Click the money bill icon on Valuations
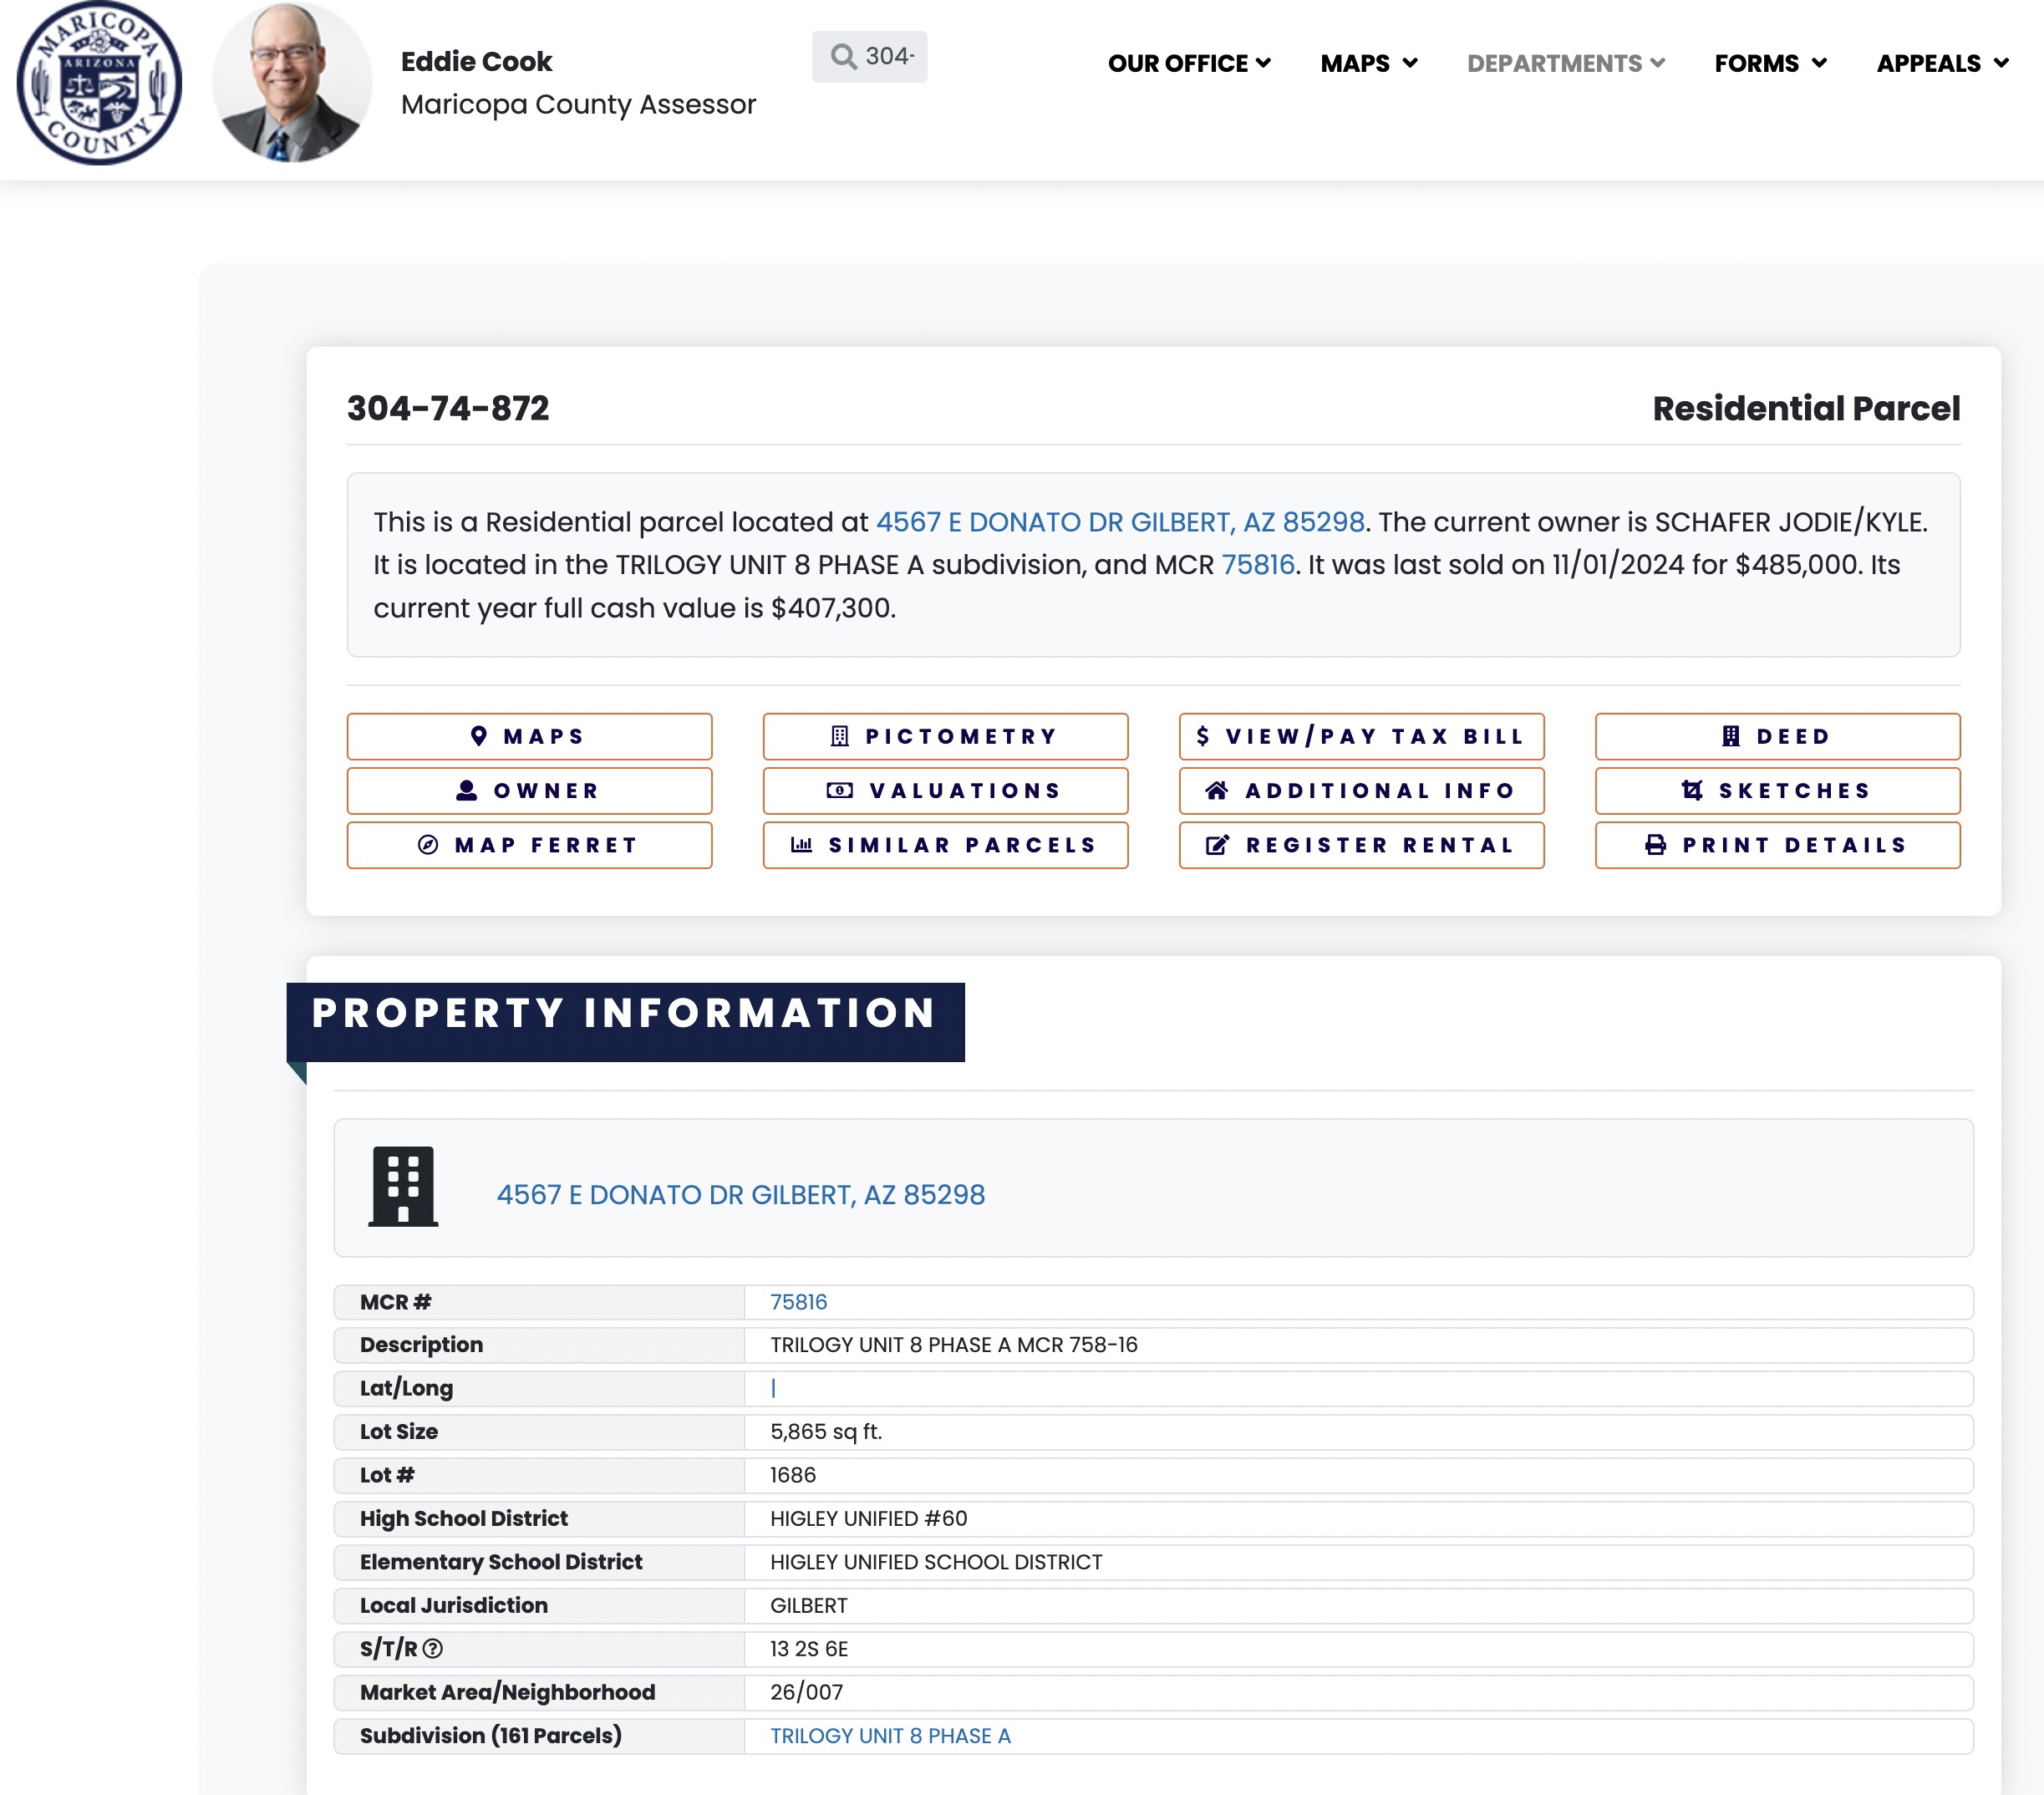Screen dimensions: 2044x1795 pyautogui.click(x=840, y=791)
